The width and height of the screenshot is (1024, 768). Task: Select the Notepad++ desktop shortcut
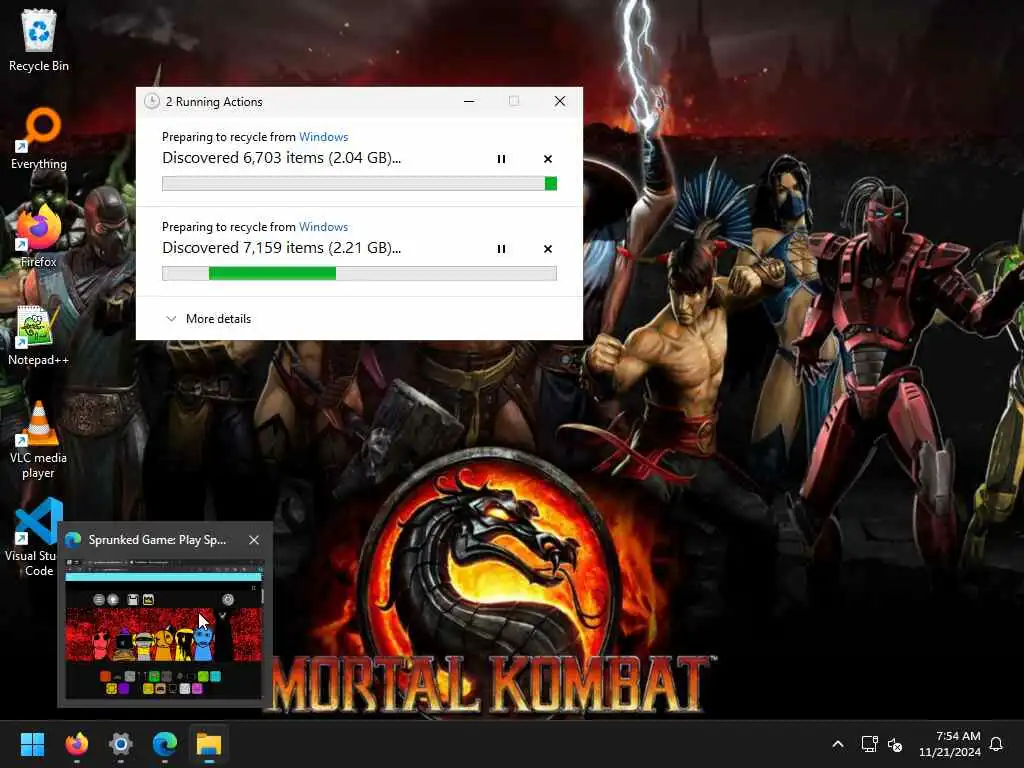39,335
